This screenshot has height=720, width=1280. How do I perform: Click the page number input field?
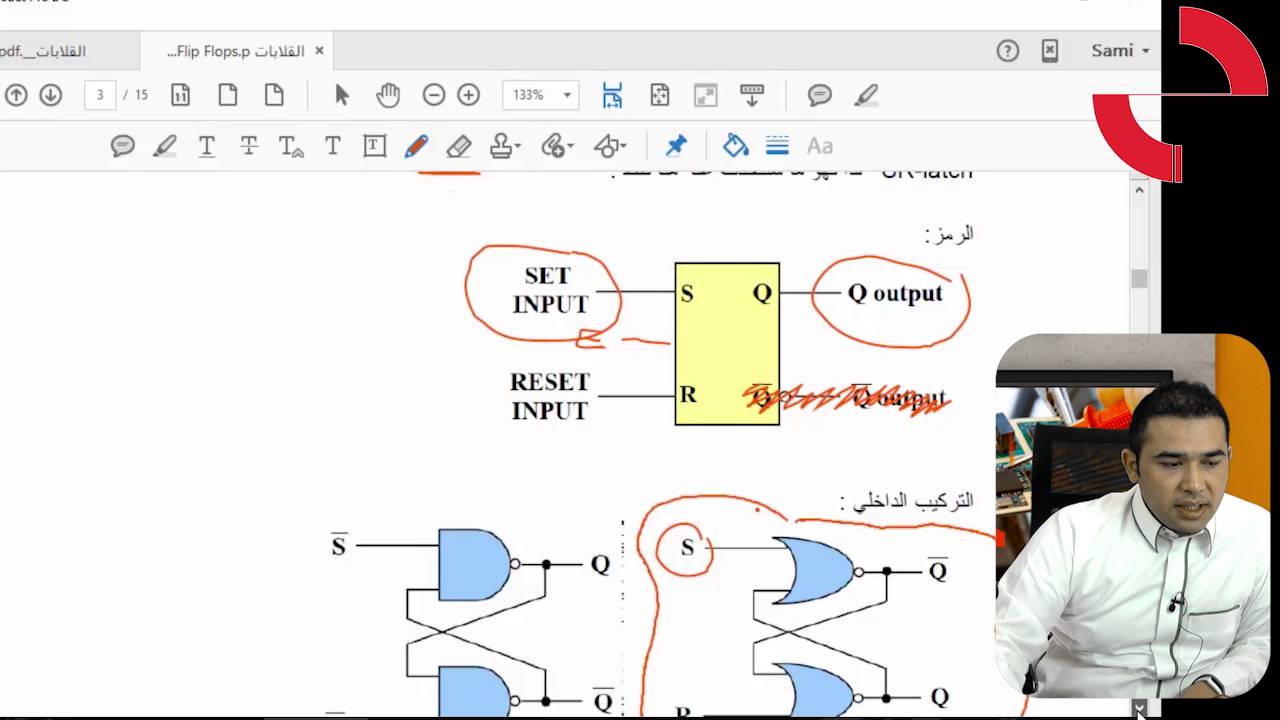tap(99, 95)
